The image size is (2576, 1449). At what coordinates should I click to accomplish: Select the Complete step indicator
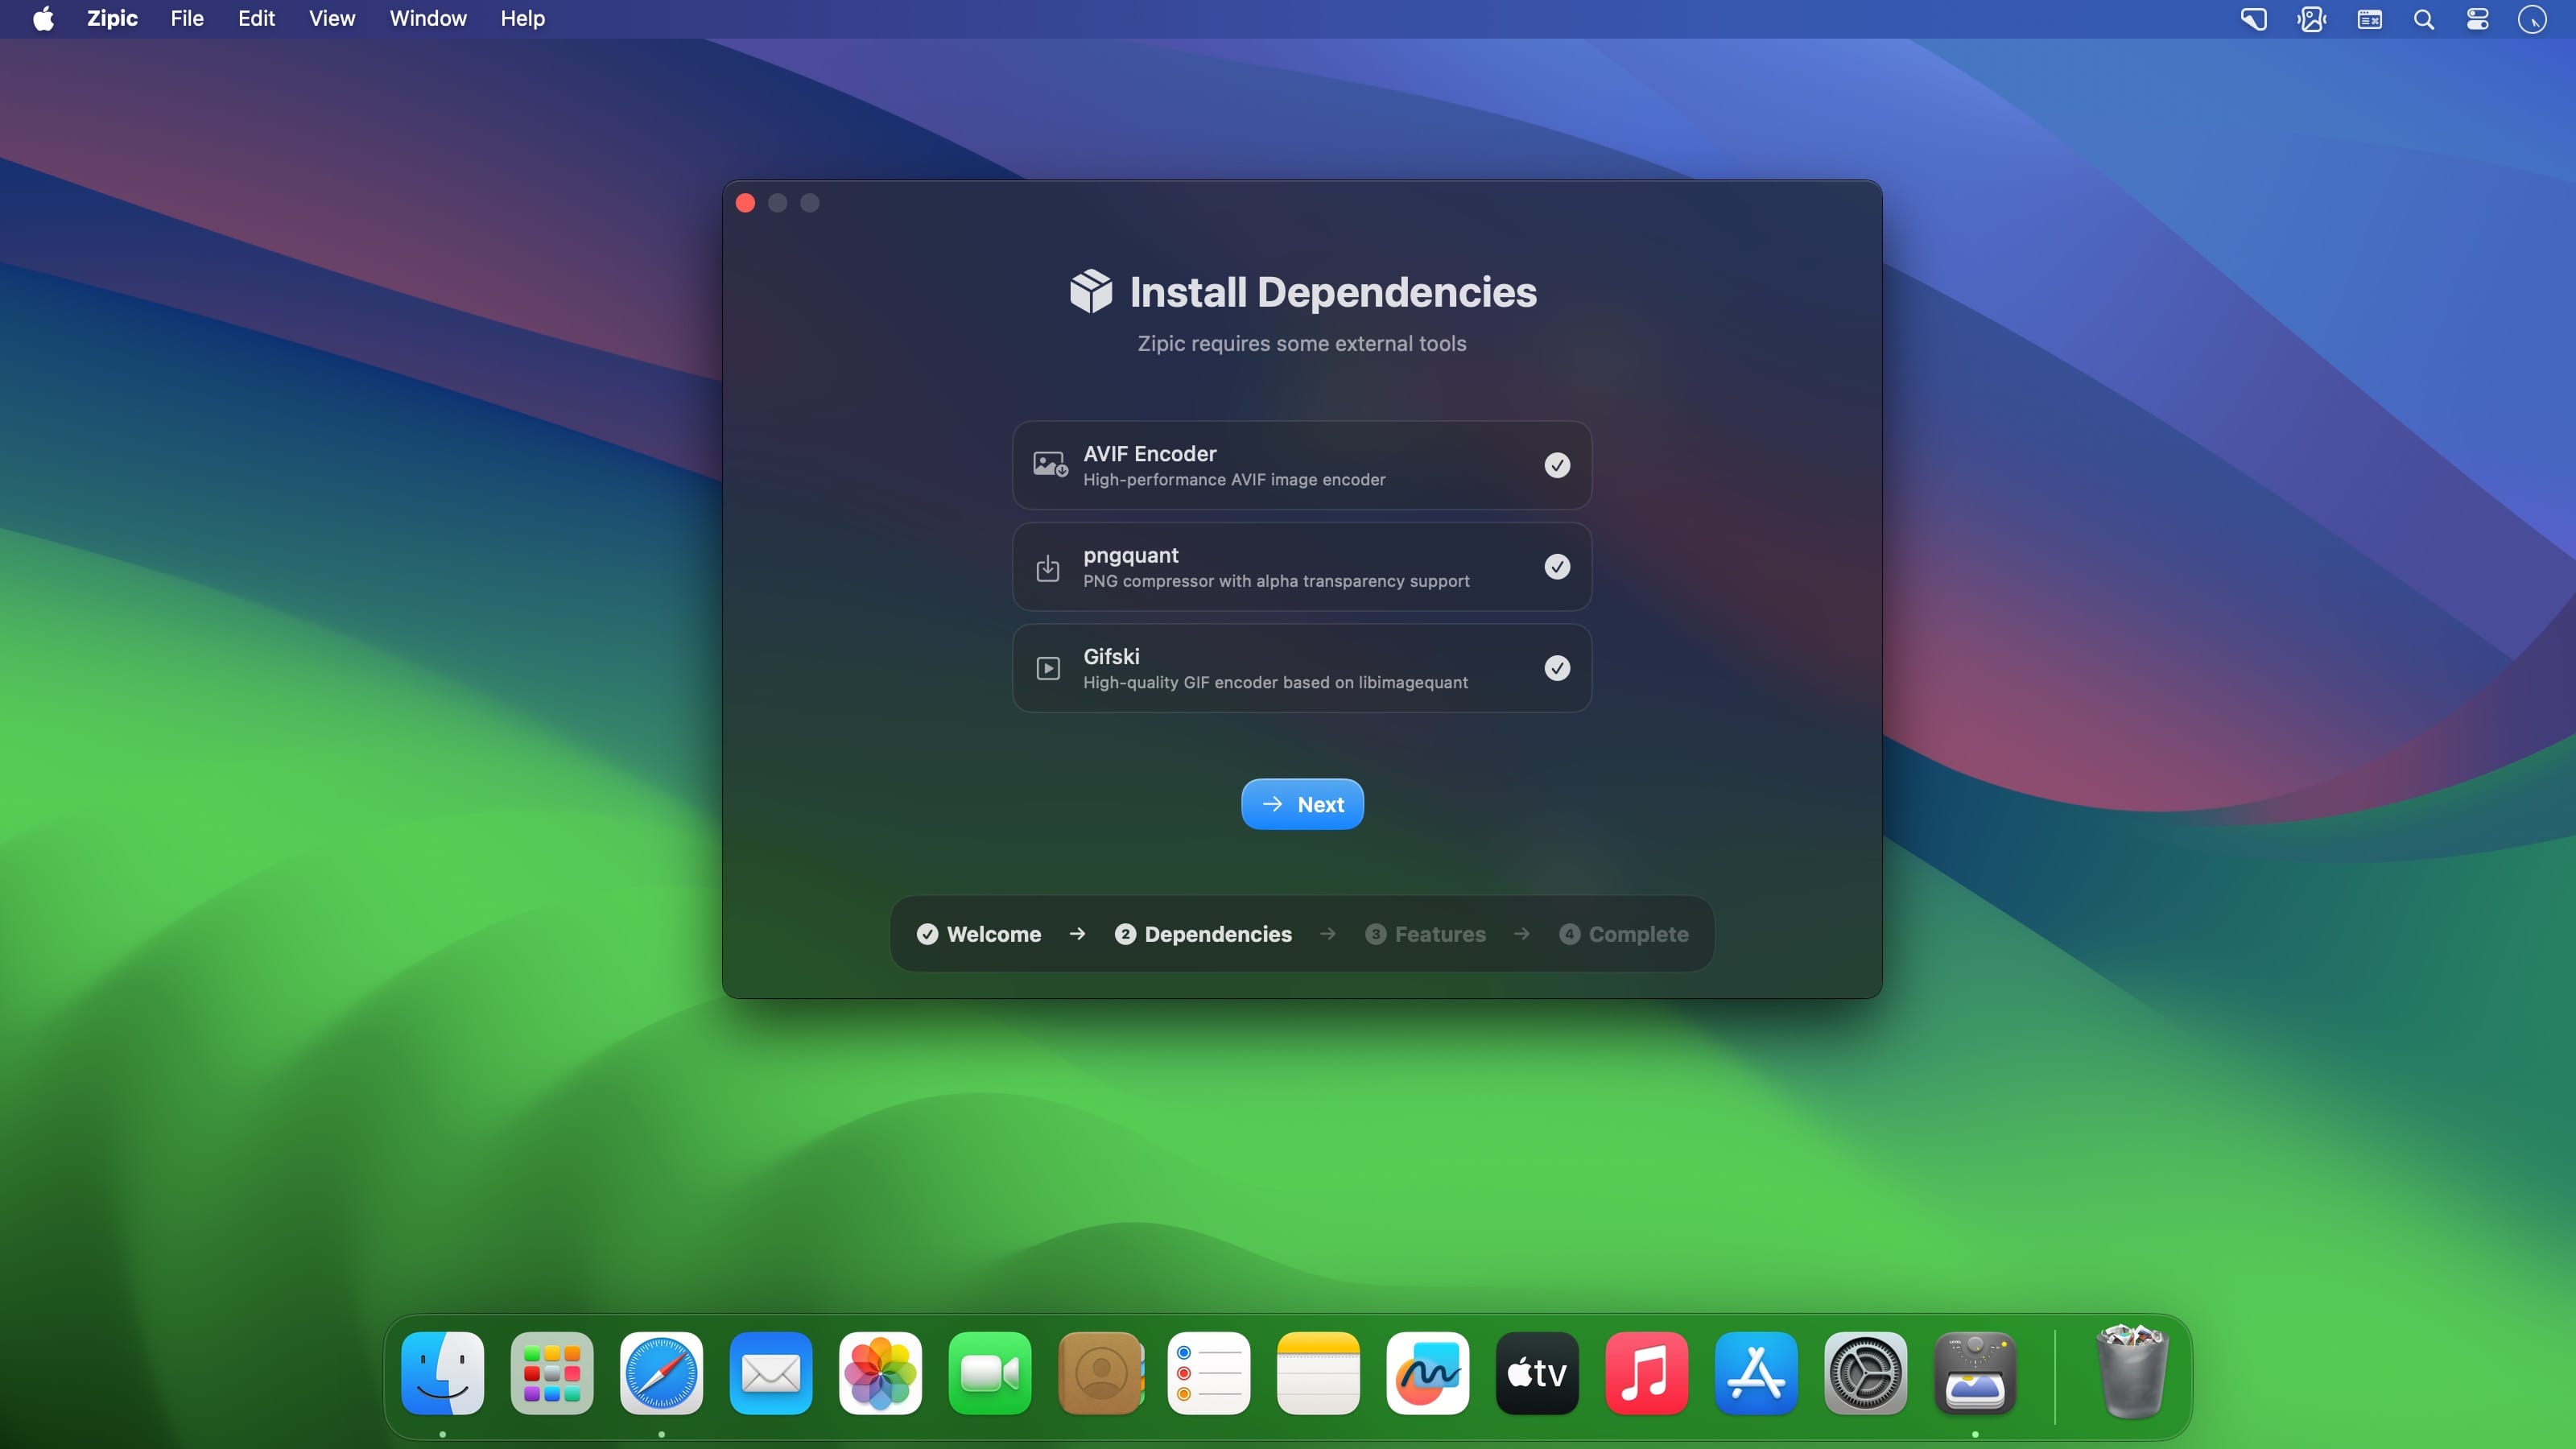click(1623, 934)
